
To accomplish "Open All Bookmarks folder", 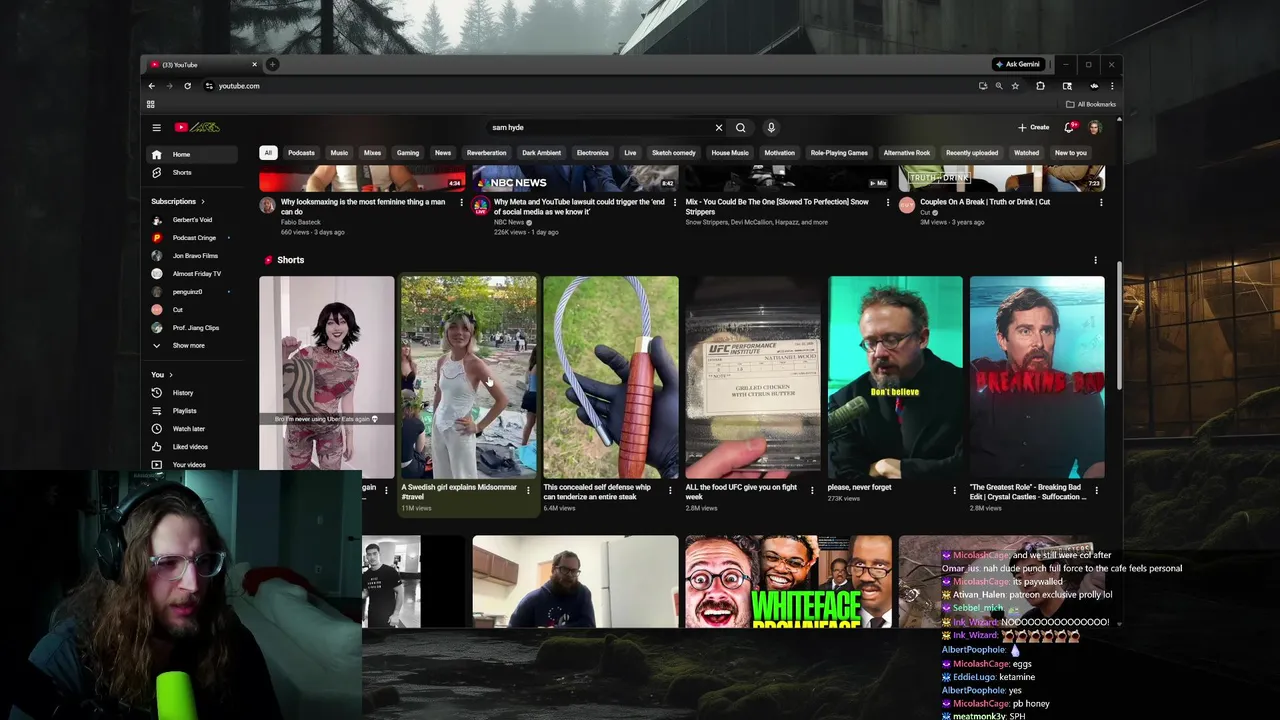I will pyautogui.click(x=1091, y=104).
